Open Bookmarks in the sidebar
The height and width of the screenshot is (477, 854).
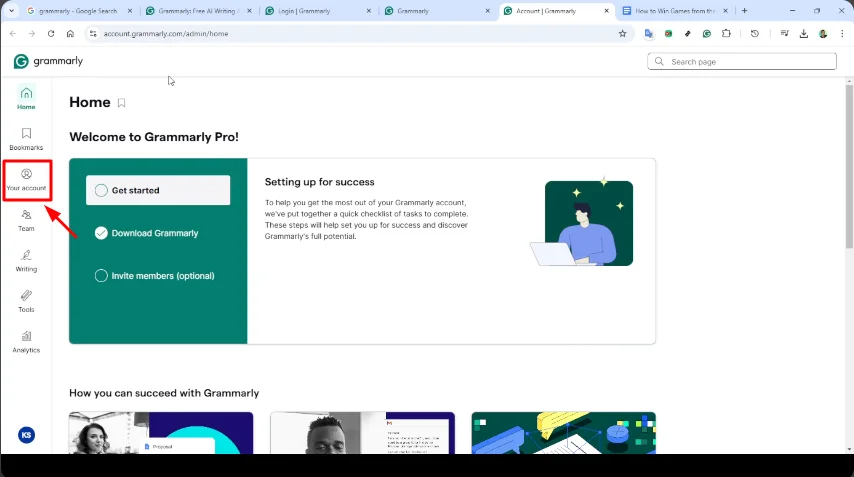[26, 139]
